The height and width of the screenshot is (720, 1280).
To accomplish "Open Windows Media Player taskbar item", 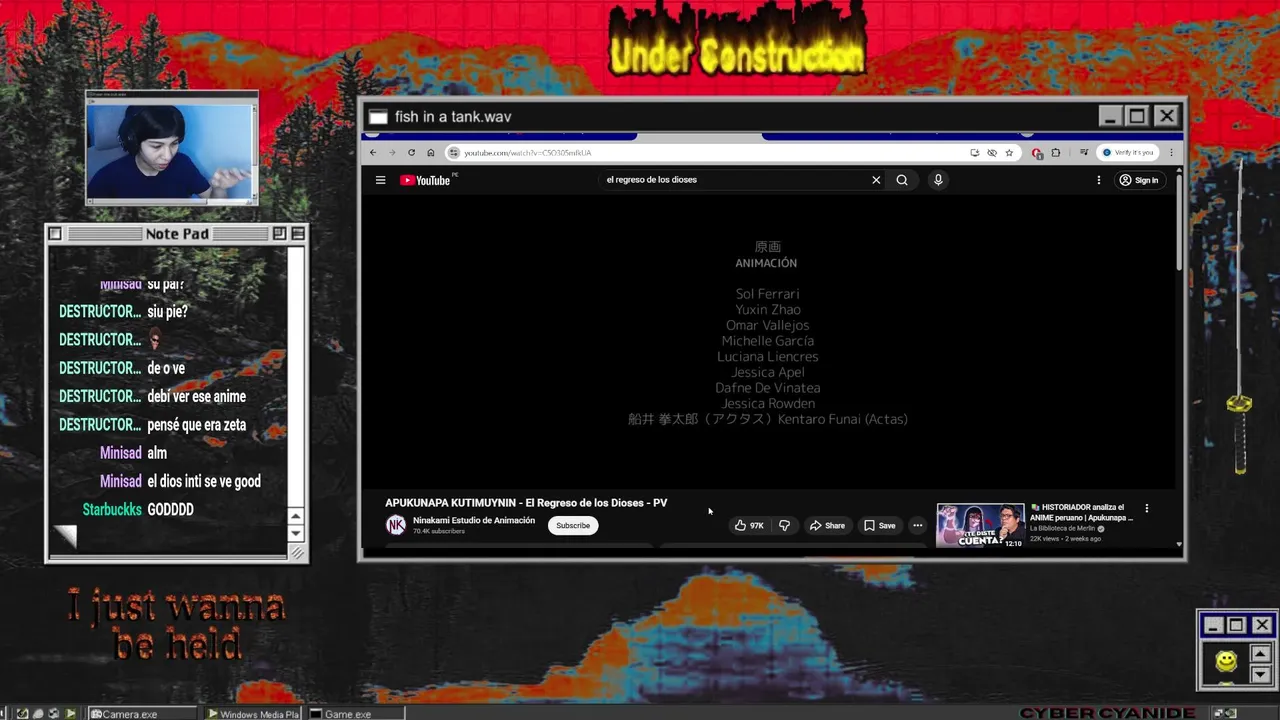I will pyautogui.click(x=254, y=714).
